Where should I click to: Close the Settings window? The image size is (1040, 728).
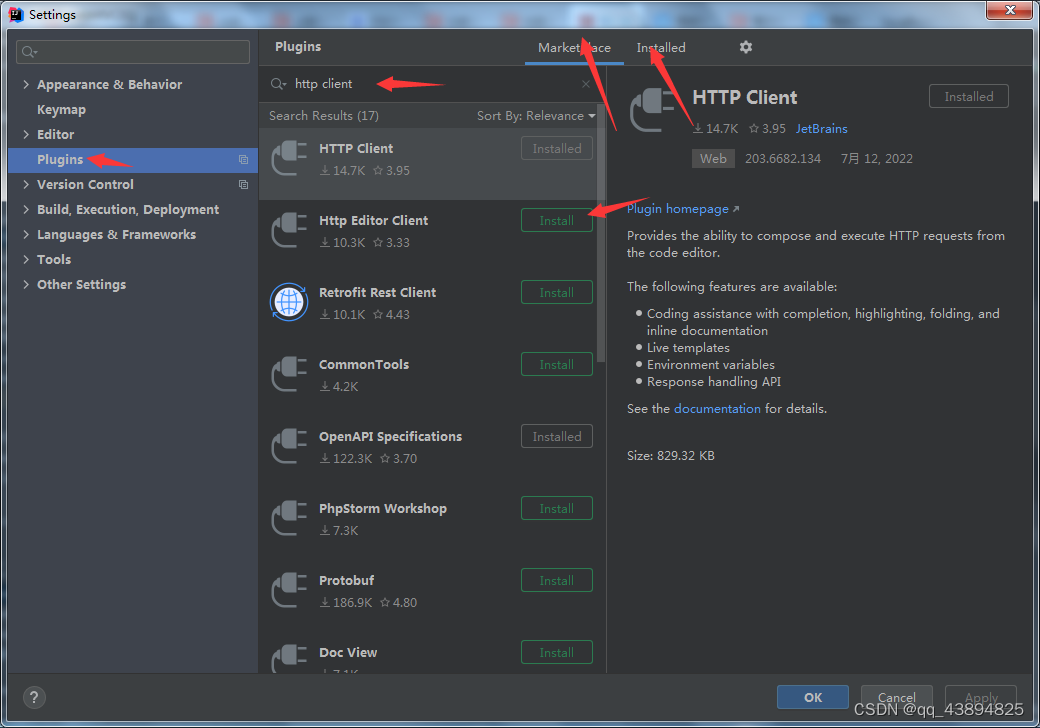(1009, 10)
